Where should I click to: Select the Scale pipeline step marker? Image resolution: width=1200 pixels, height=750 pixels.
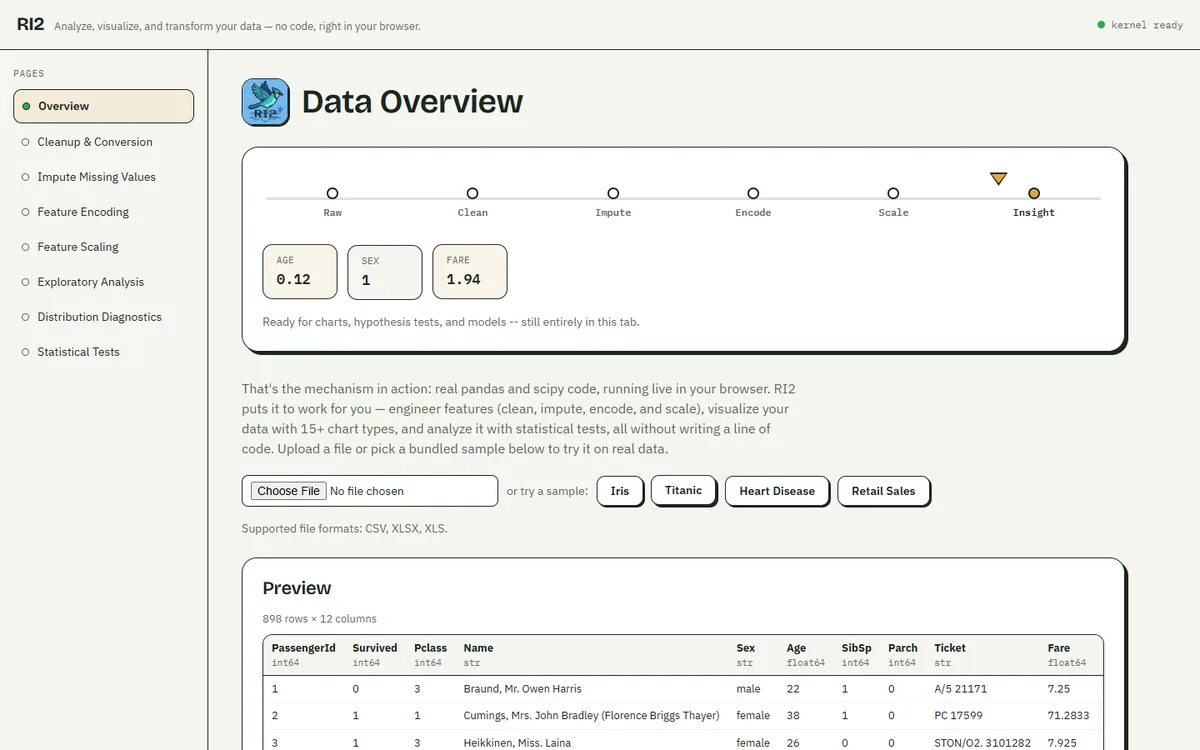[x=893, y=193]
